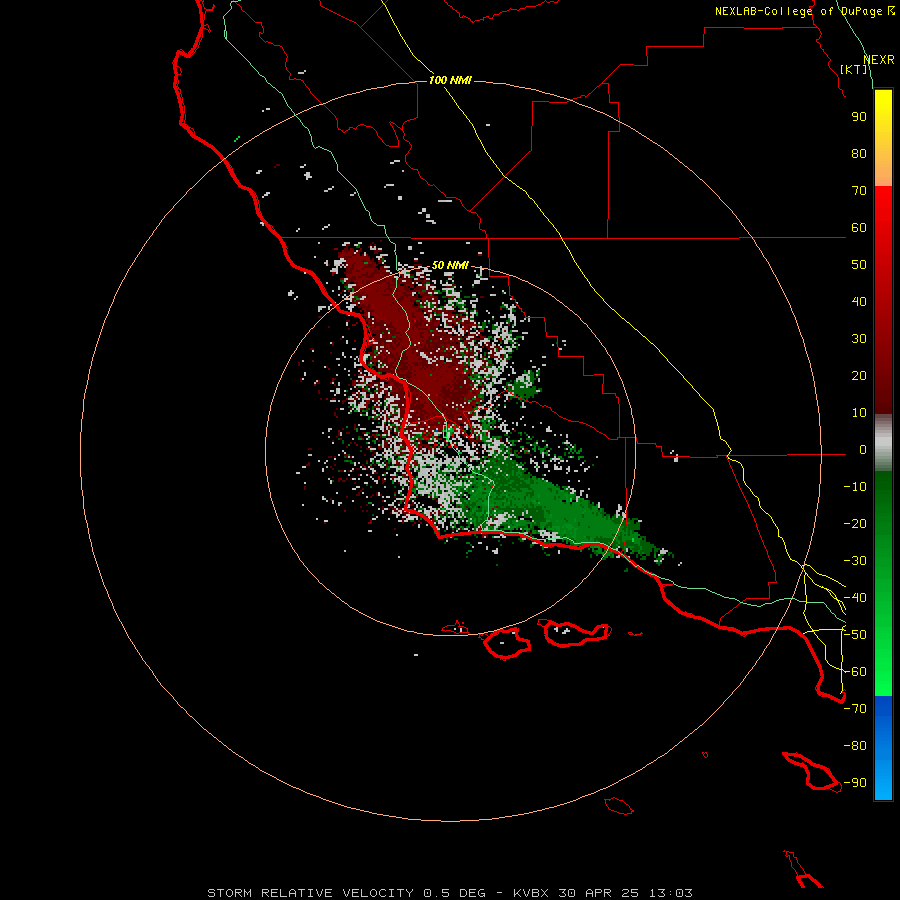900x900 pixels.
Task: Click the positive 30 knot scale label
Action: 859,339
